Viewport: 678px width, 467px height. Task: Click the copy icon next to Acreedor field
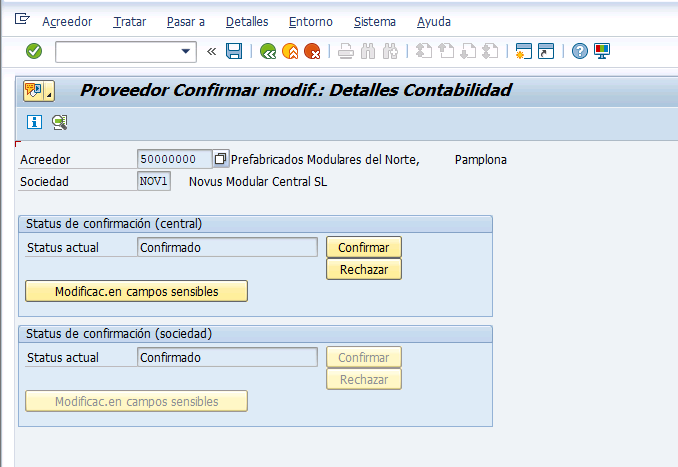tap(221, 159)
